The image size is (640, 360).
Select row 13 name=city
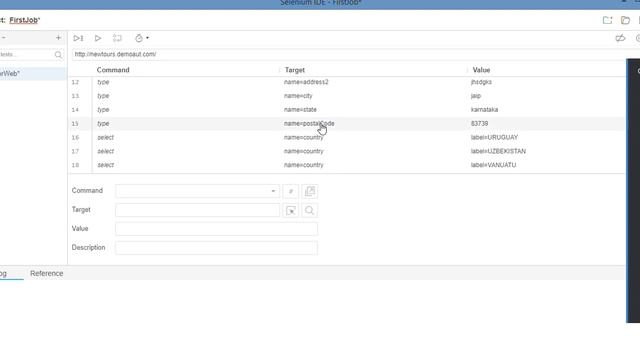pyautogui.click(x=347, y=96)
